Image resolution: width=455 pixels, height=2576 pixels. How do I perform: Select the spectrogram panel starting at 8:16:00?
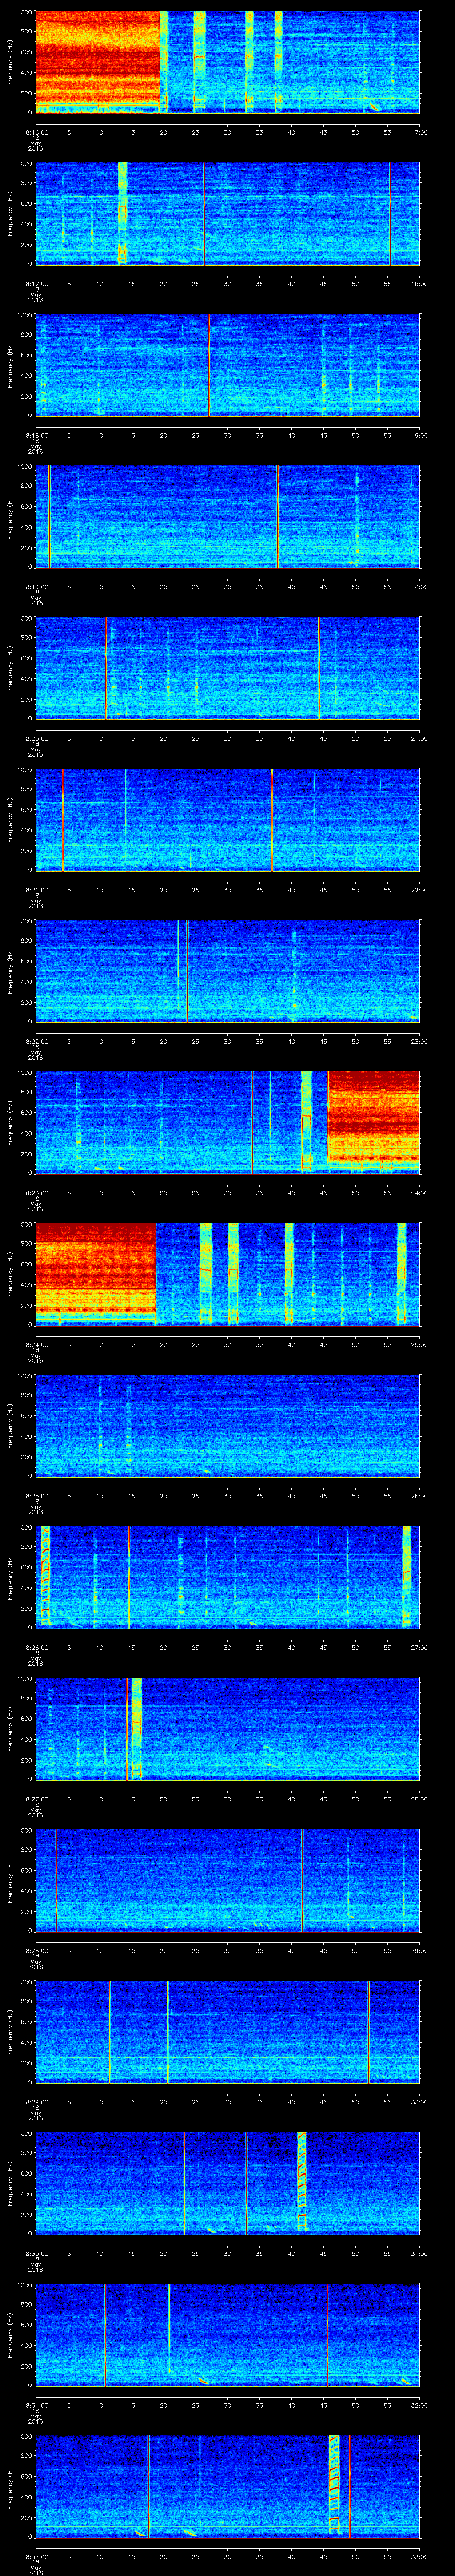click(x=227, y=62)
